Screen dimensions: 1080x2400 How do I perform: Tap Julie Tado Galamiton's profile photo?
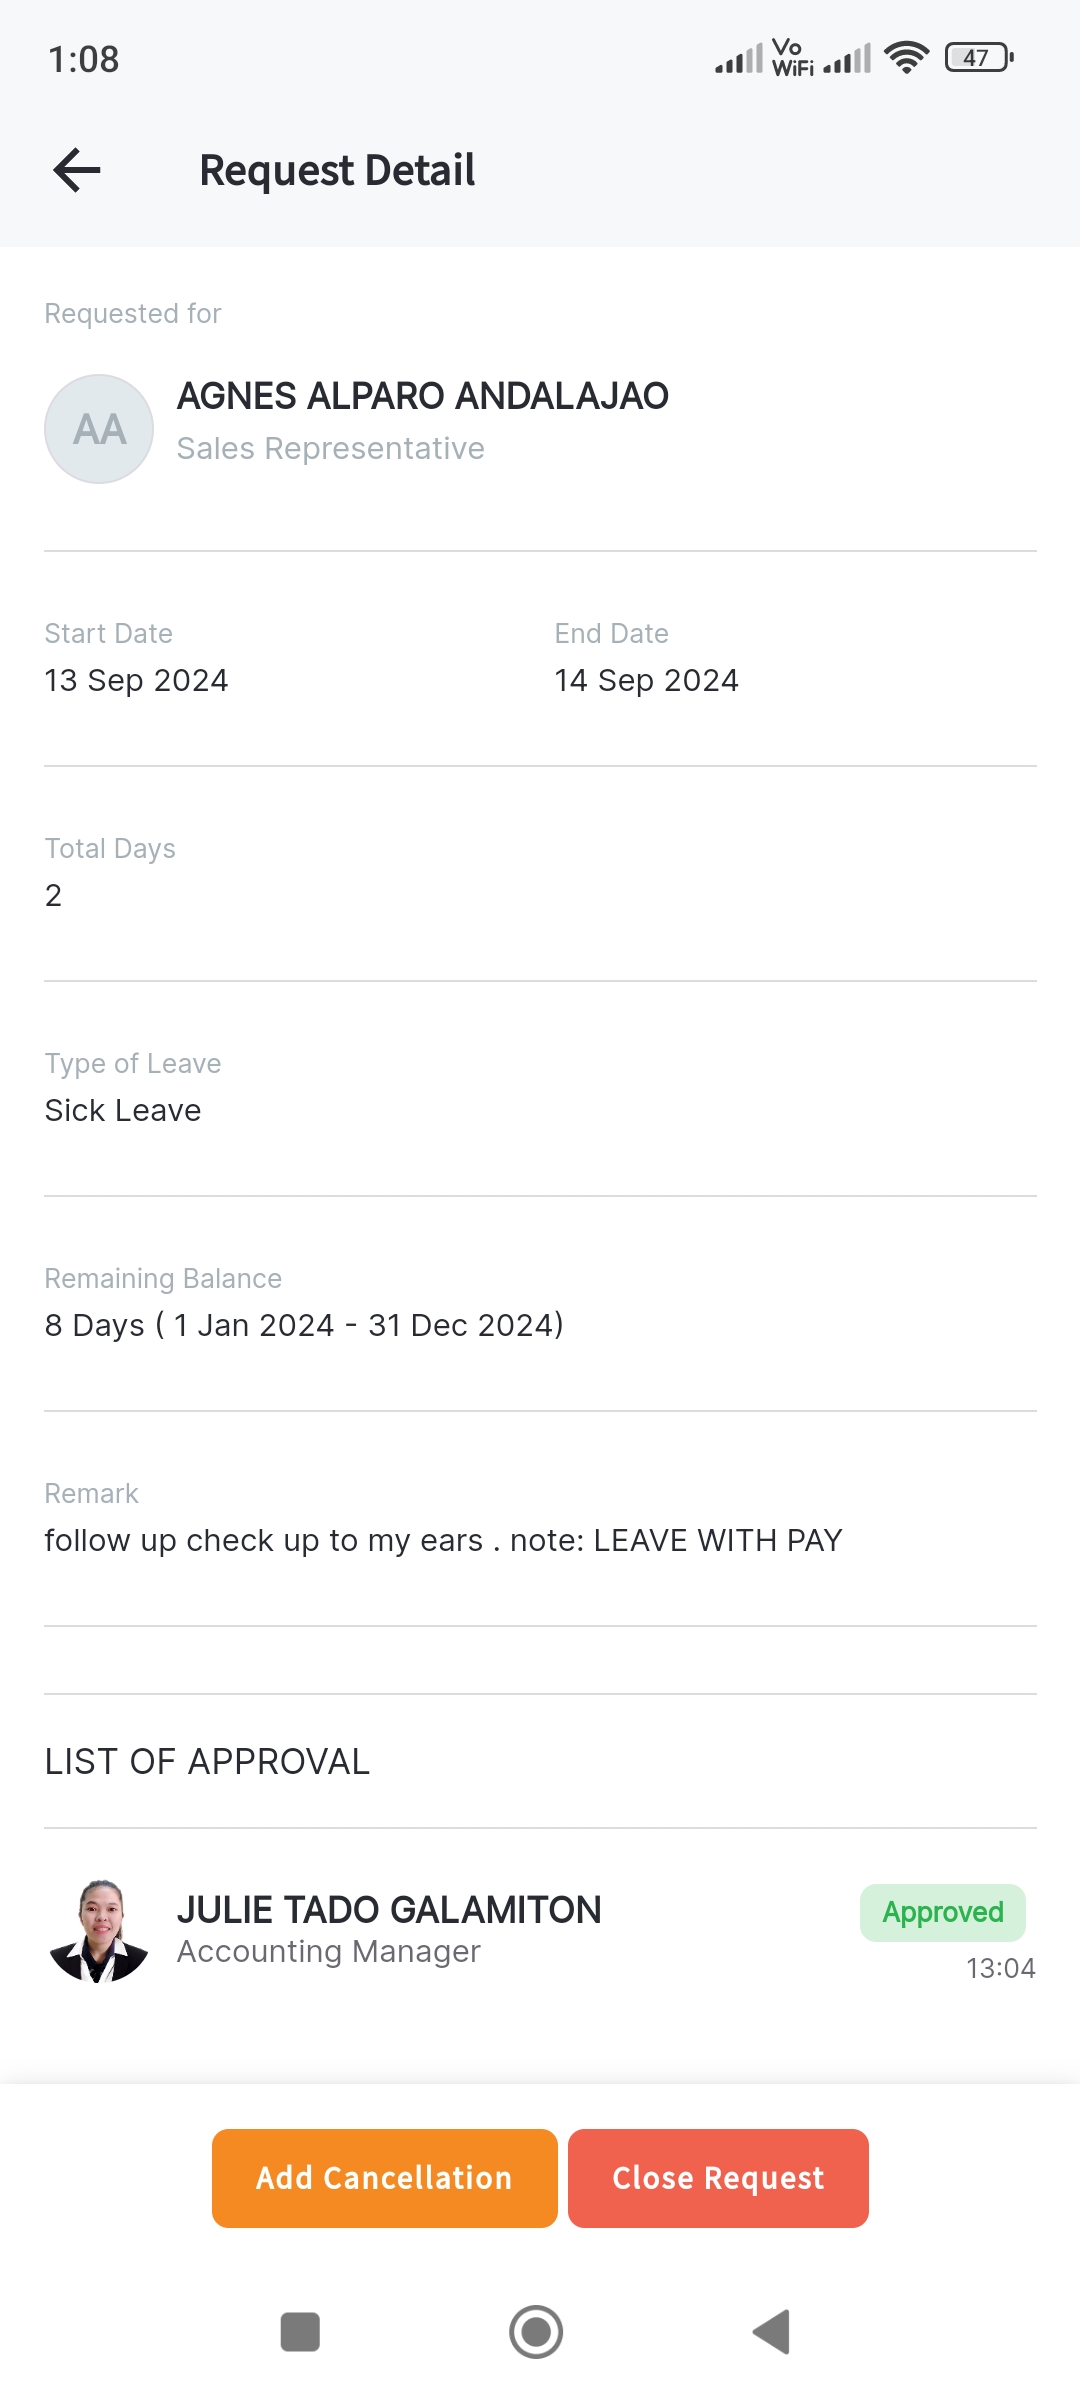tap(99, 1931)
